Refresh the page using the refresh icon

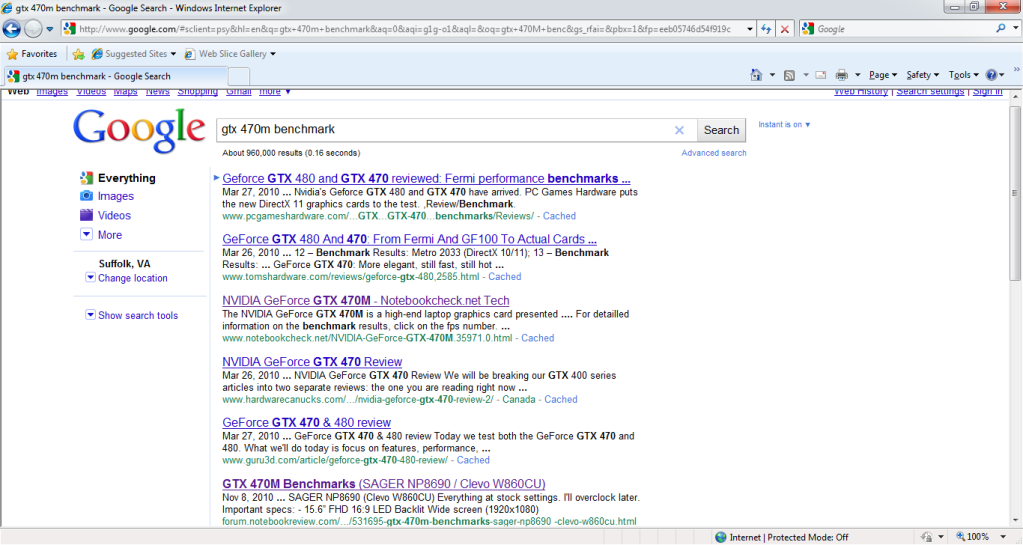coord(766,29)
